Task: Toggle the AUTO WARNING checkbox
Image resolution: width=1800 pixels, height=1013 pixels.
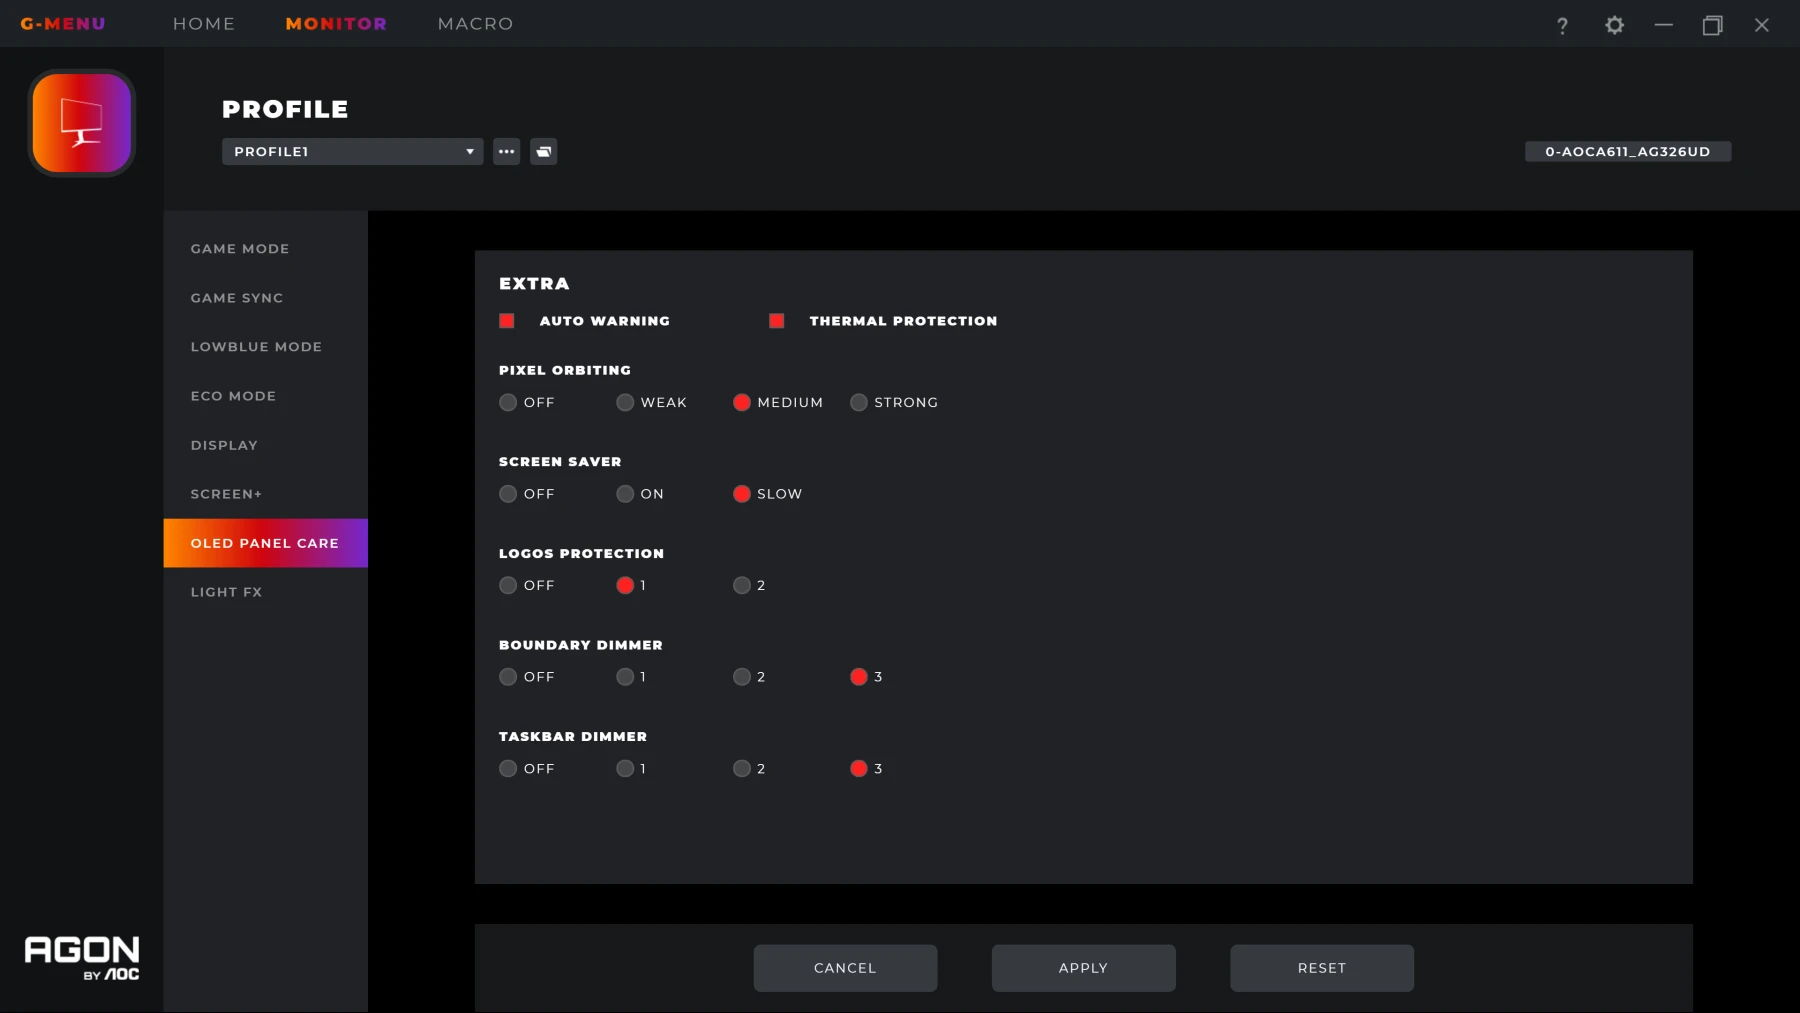Action: pyautogui.click(x=507, y=321)
